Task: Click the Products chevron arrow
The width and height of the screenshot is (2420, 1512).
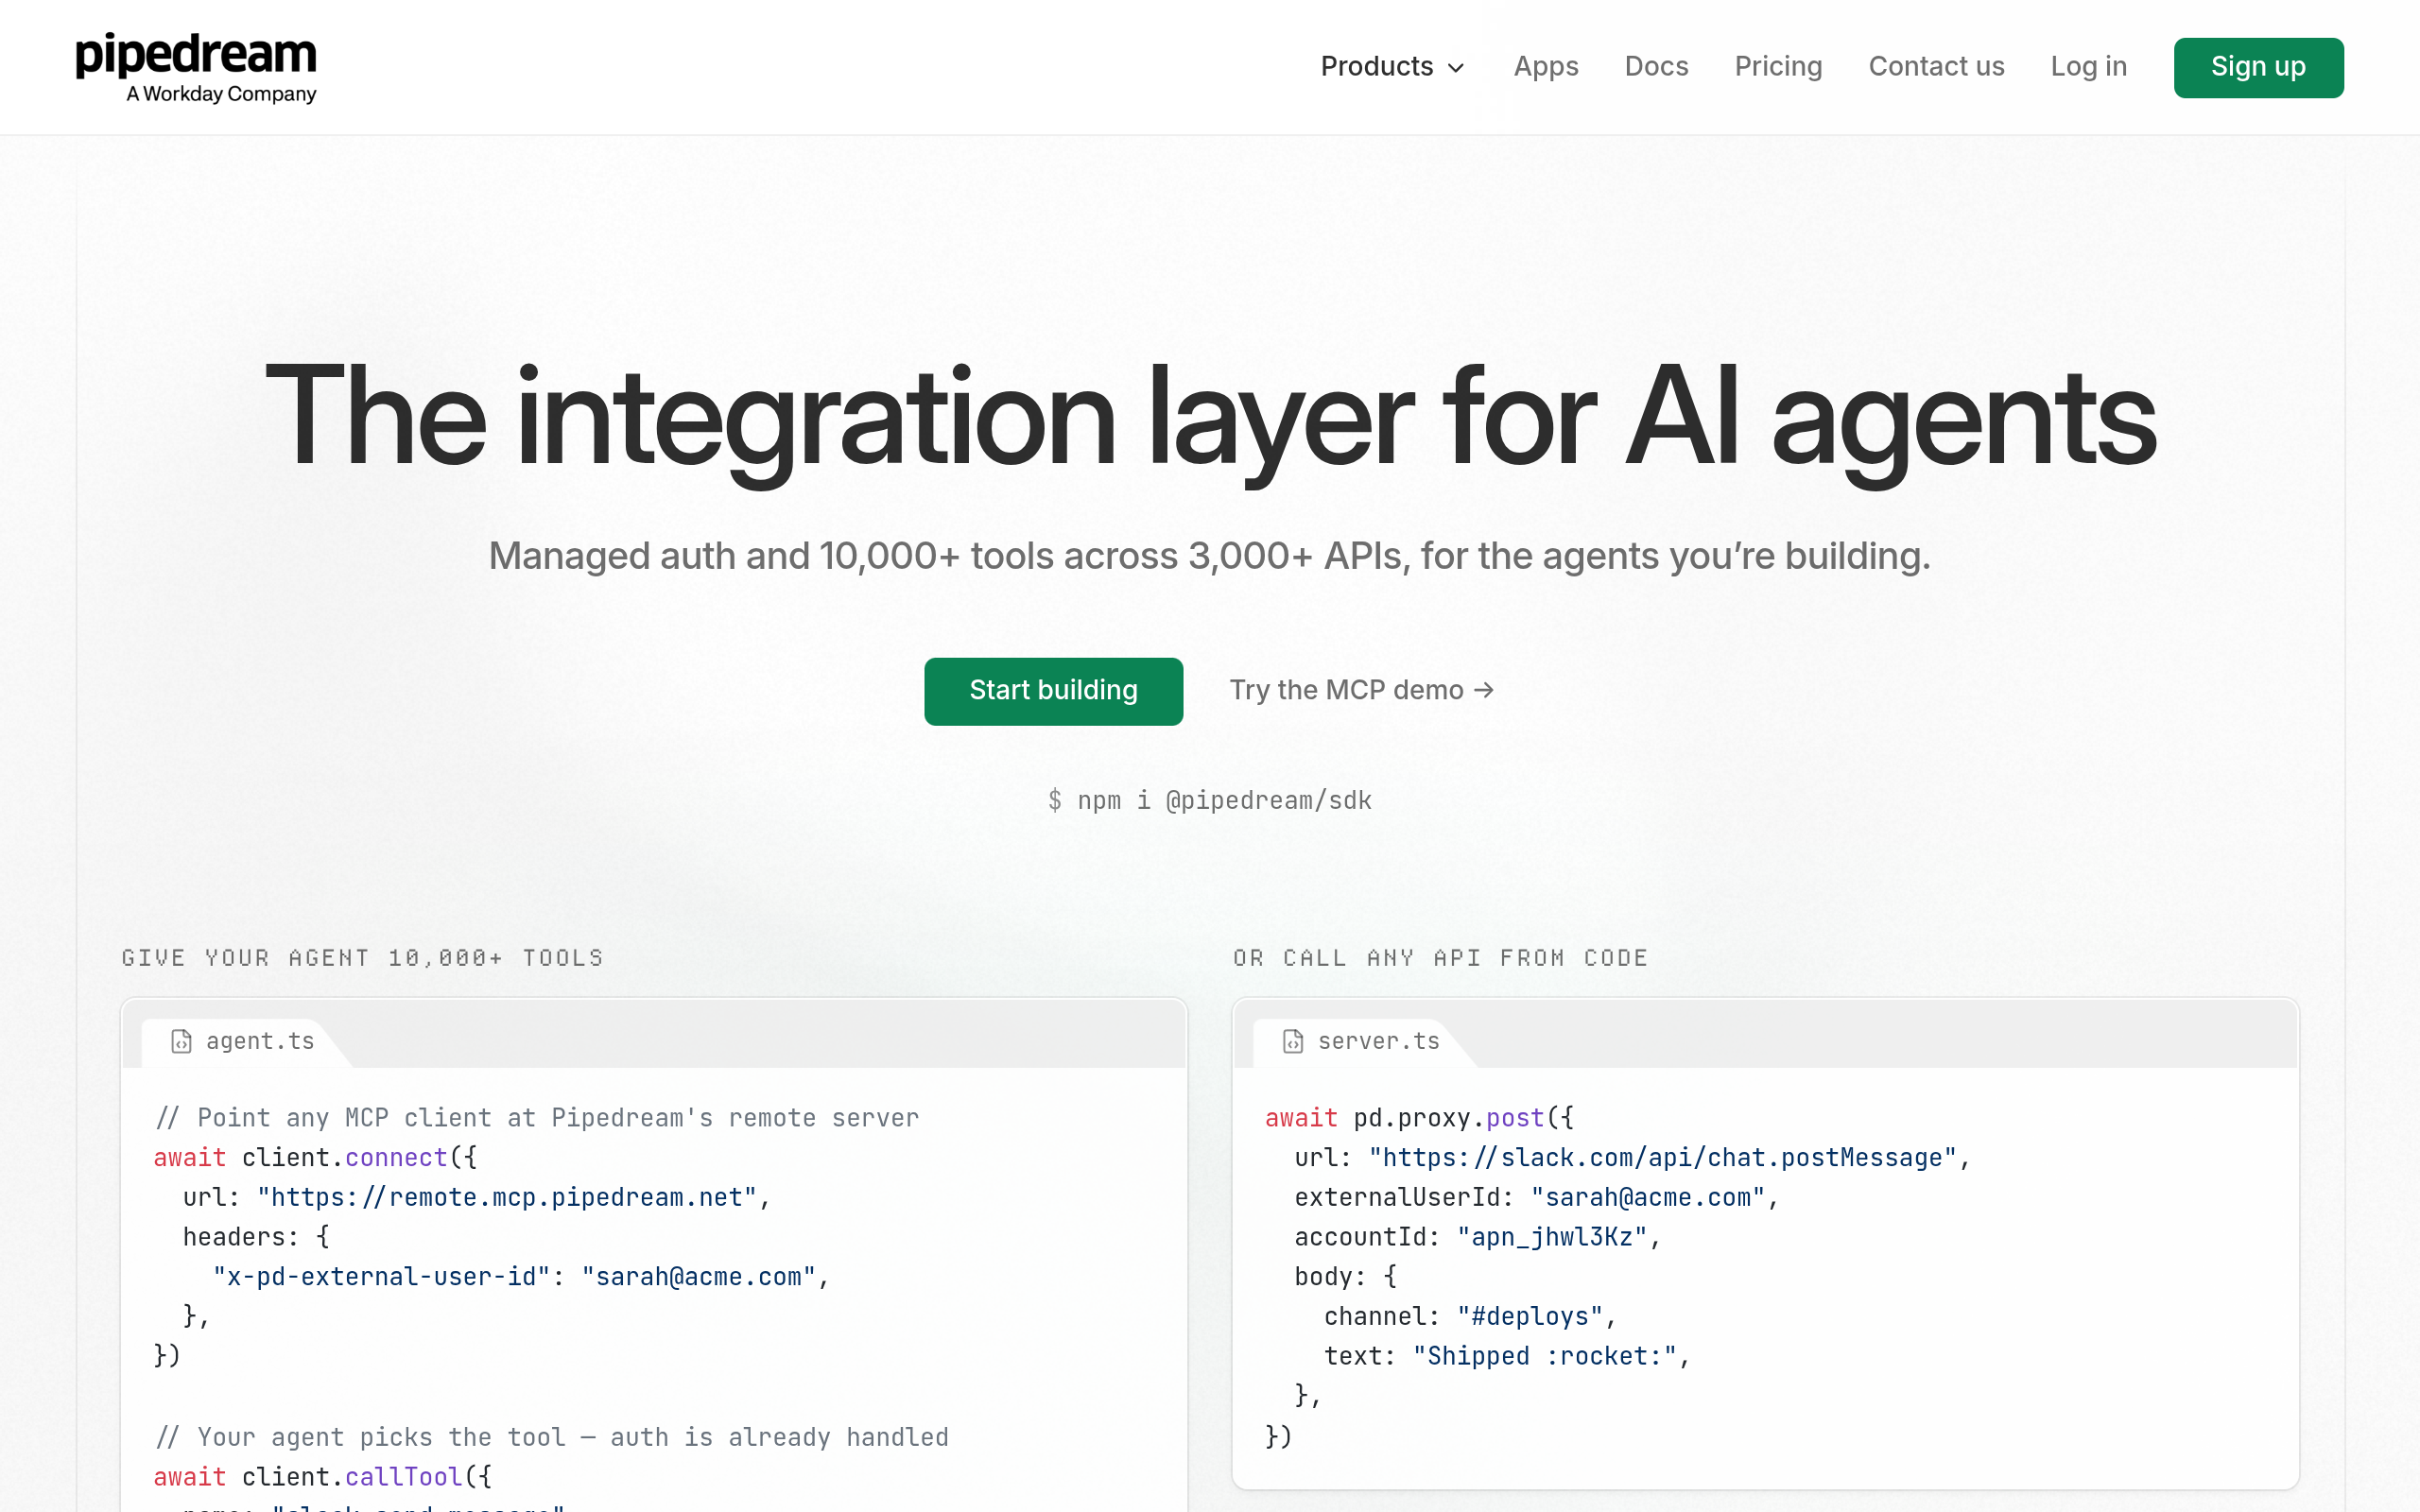Action: (x=1456, y=68)
